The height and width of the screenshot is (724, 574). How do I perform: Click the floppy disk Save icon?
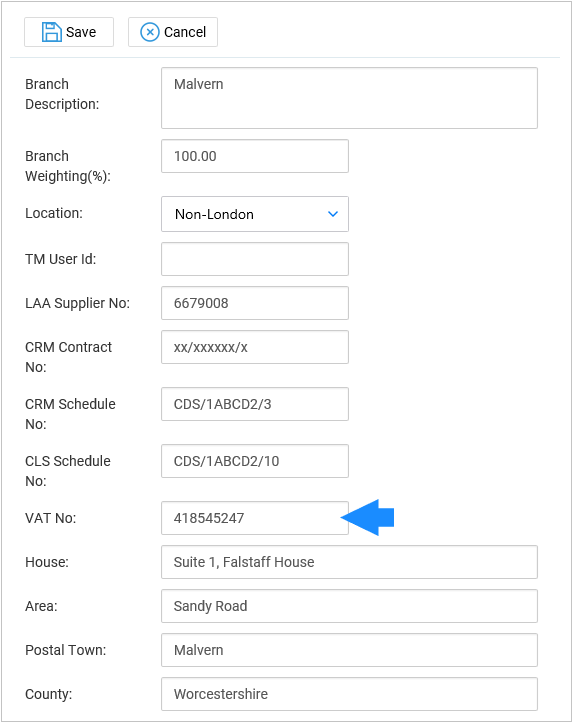(51, 32)
